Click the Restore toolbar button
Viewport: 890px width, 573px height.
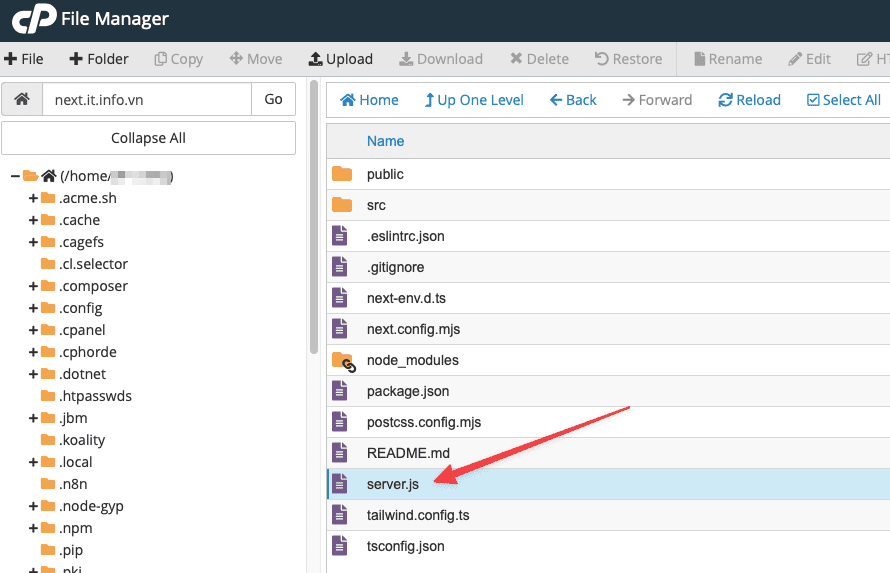tap(628, 59)
